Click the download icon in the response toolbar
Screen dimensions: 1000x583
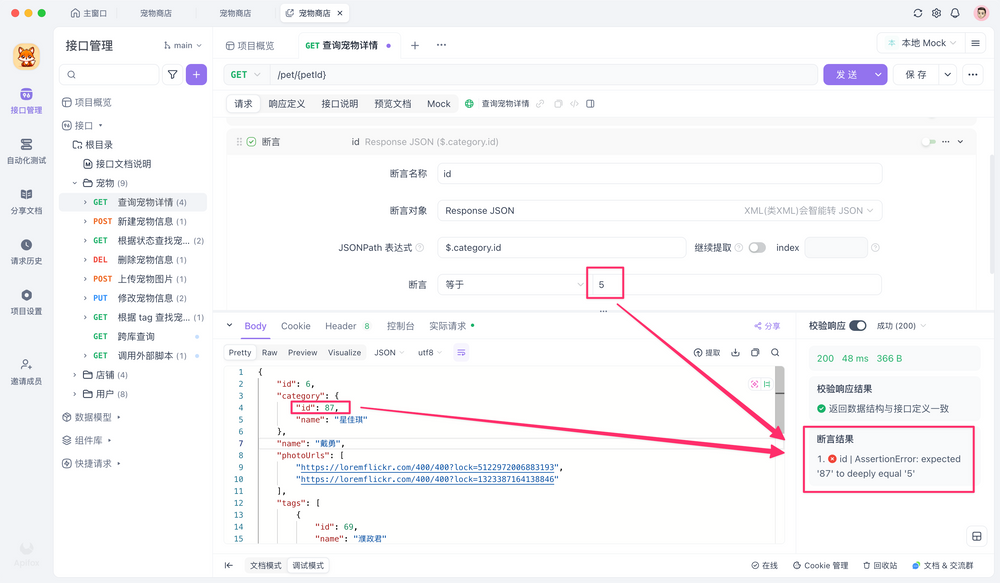[735, 352]
